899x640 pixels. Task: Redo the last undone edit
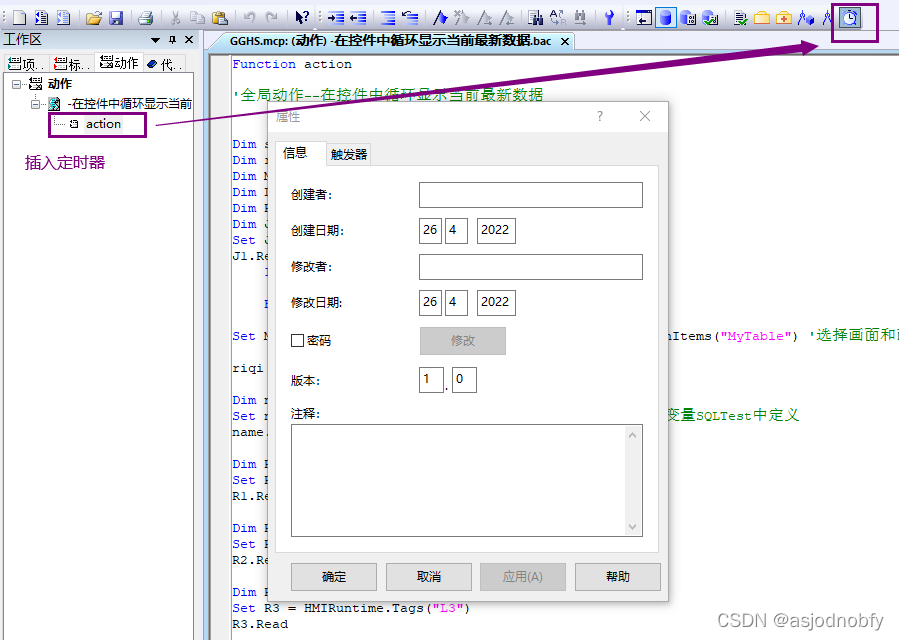(x=272, y=18)
